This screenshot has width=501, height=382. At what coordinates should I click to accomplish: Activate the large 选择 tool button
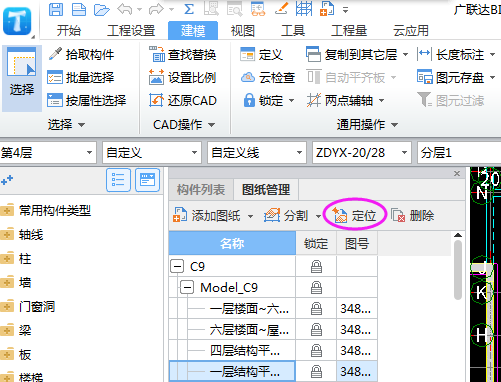pos(22,78)
